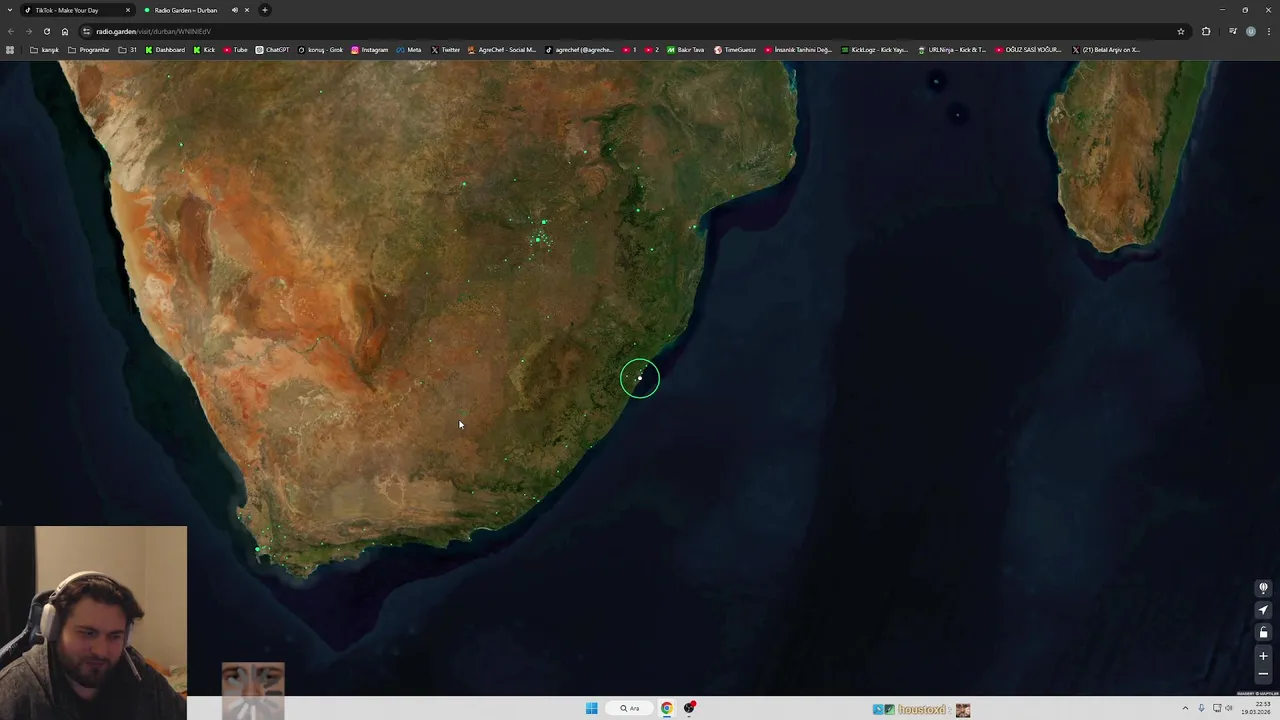The width and height of the screenshot is (1280, 720).
Task: Go back to the previous page
Action: click(x=11, y=31)
